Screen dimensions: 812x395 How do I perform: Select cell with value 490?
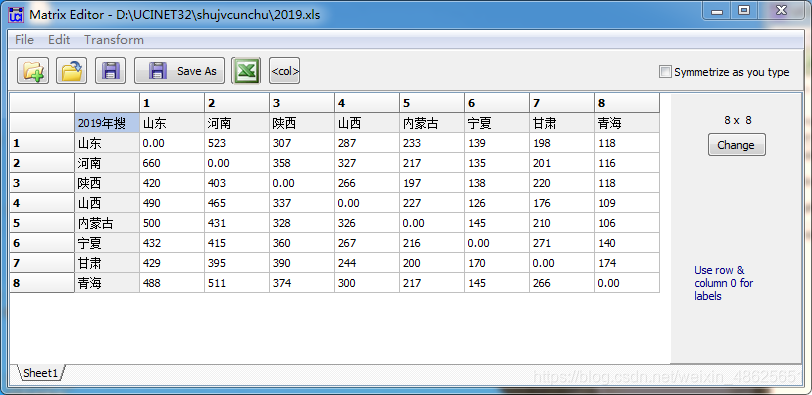[x=172, y=203]
